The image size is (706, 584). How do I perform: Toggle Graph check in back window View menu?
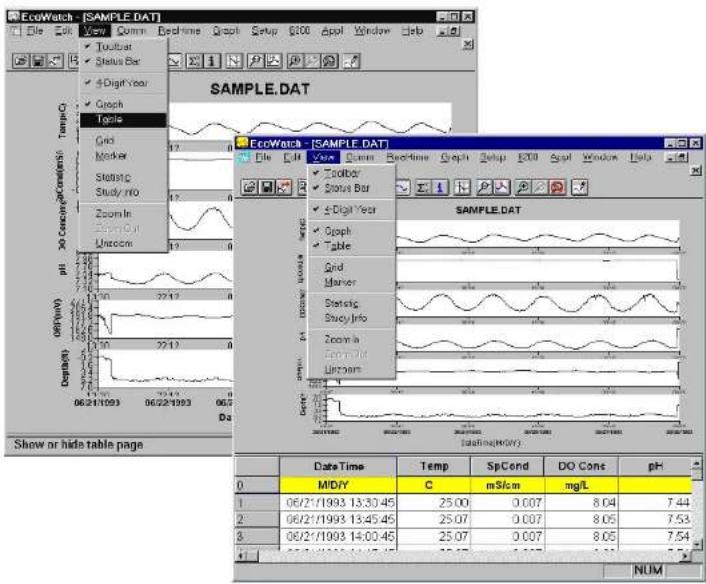[x=123, y=104]
